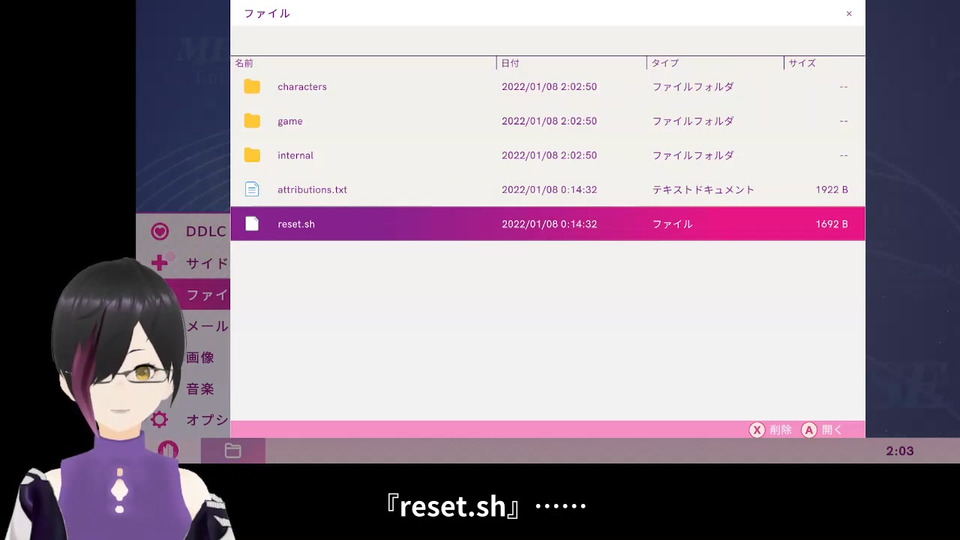Image resolution: width=960 pixels, height=540 pixels.
Task: Open the オプシ options menu entry
Action: 207,420
